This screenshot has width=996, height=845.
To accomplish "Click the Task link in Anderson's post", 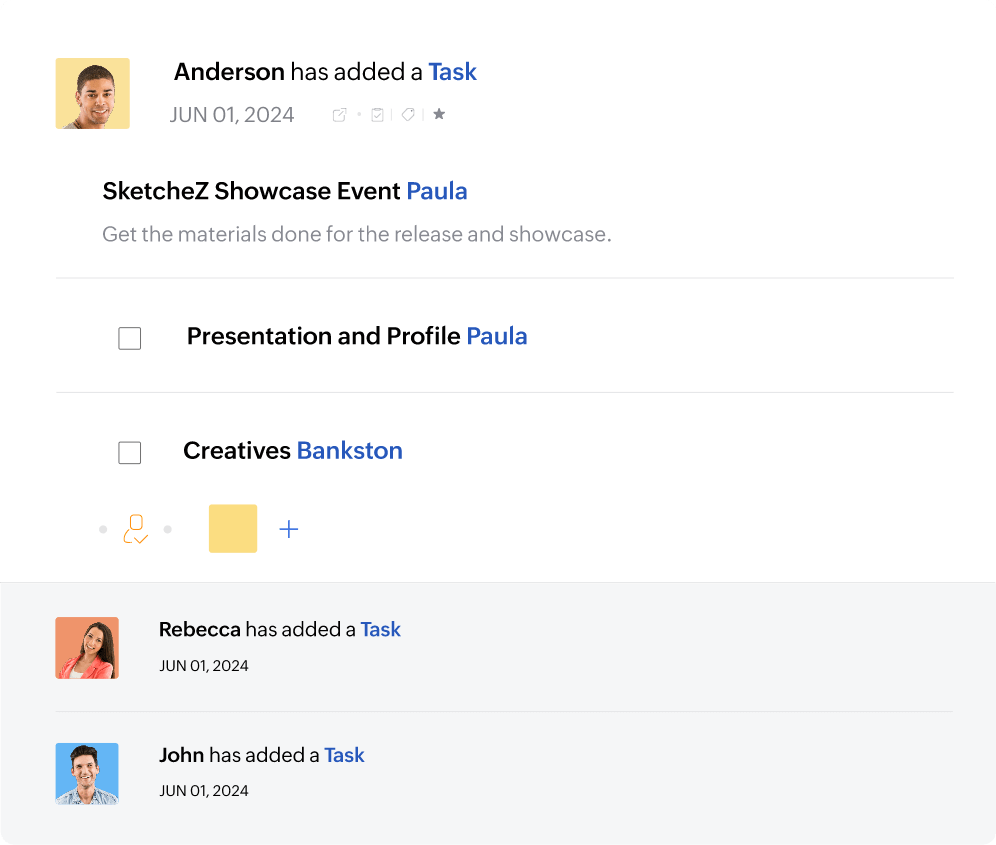I will click(x=453, y=72).
